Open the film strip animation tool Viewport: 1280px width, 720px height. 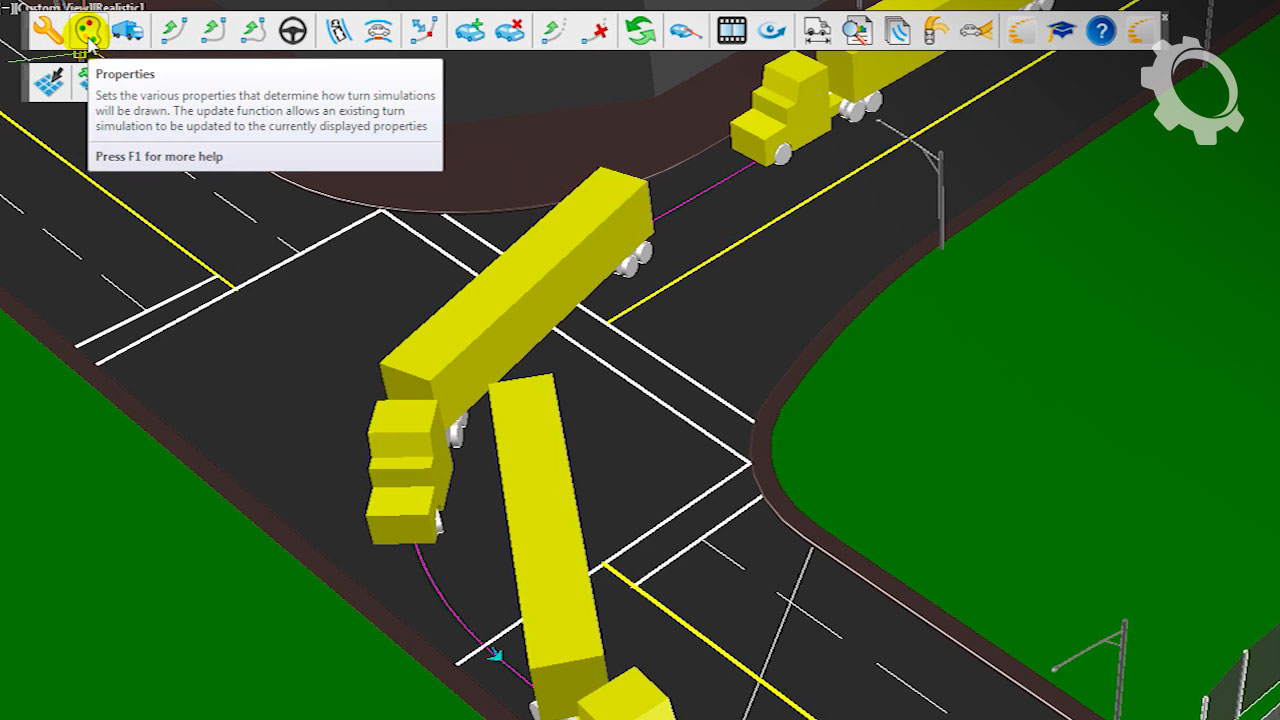pyautogui.click(x=732, y=31)
